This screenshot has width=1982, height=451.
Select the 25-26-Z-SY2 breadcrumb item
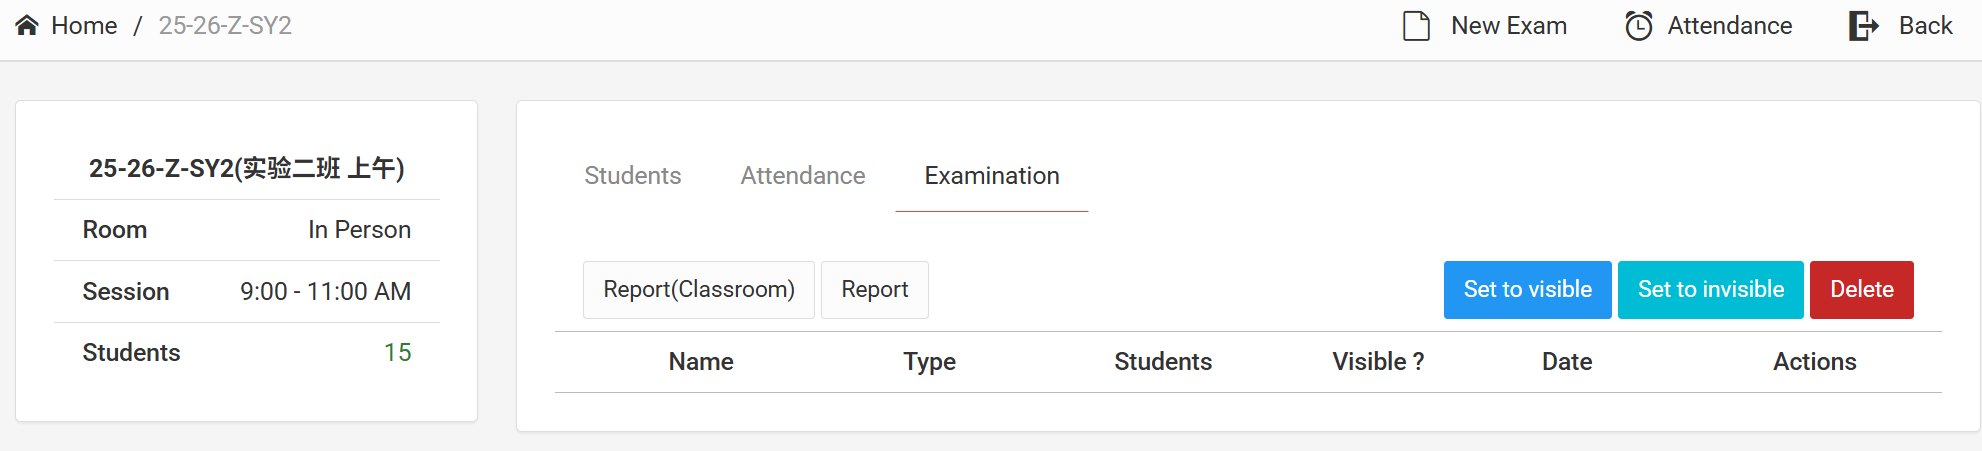[x=225, y=26]
